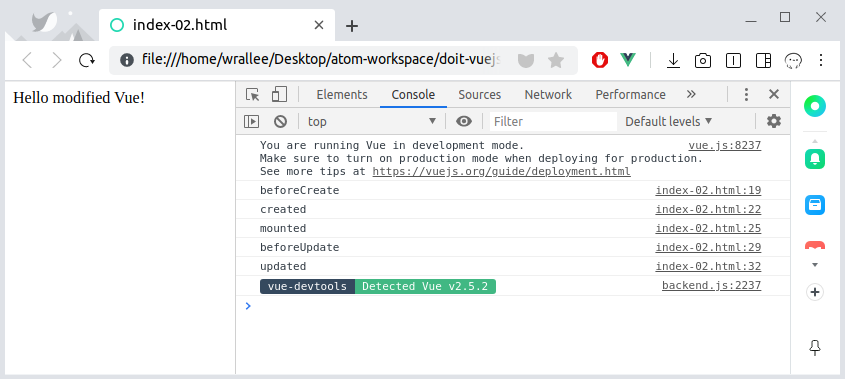Open the shield protection icon in address bar
Image resolution: width=845 pixels, height=379 pixels.
pos(525,60)
